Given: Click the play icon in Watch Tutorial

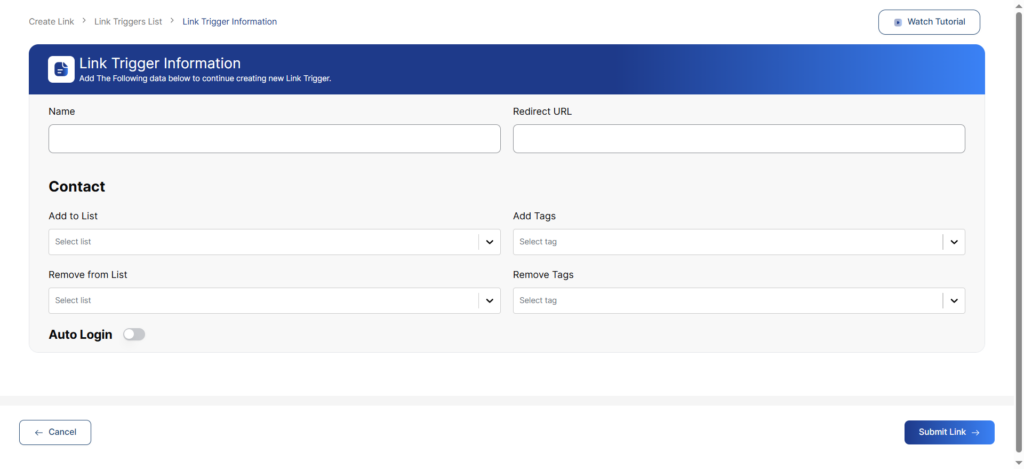Looking at the screenshot, I should tap(898, 22).
